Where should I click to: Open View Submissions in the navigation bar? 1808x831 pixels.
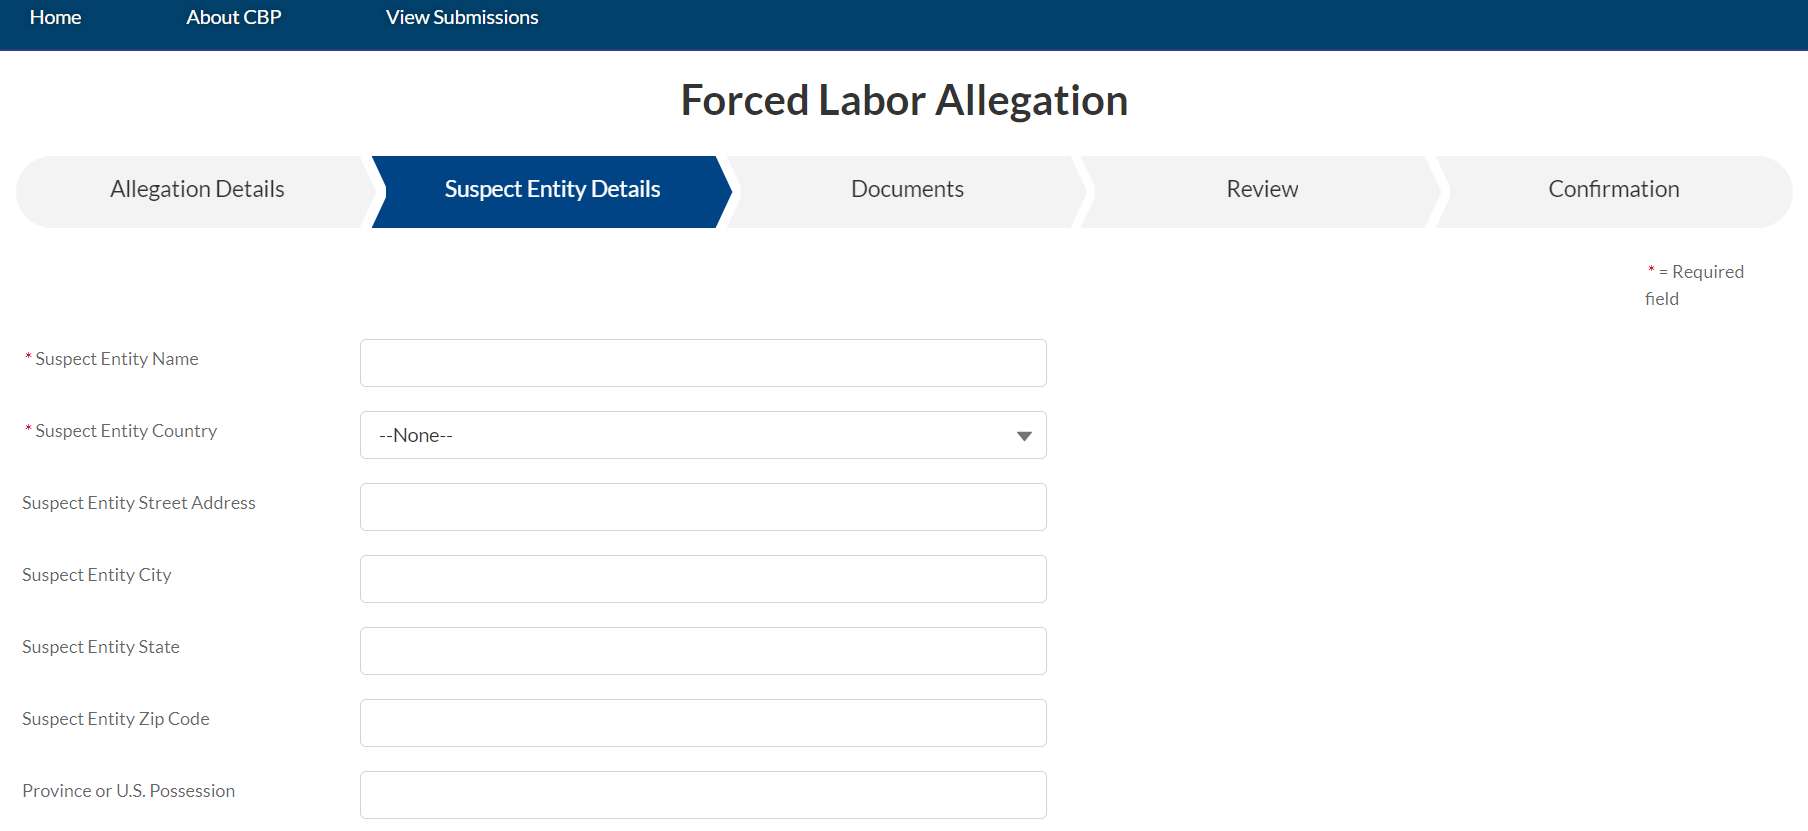[462, 18]
